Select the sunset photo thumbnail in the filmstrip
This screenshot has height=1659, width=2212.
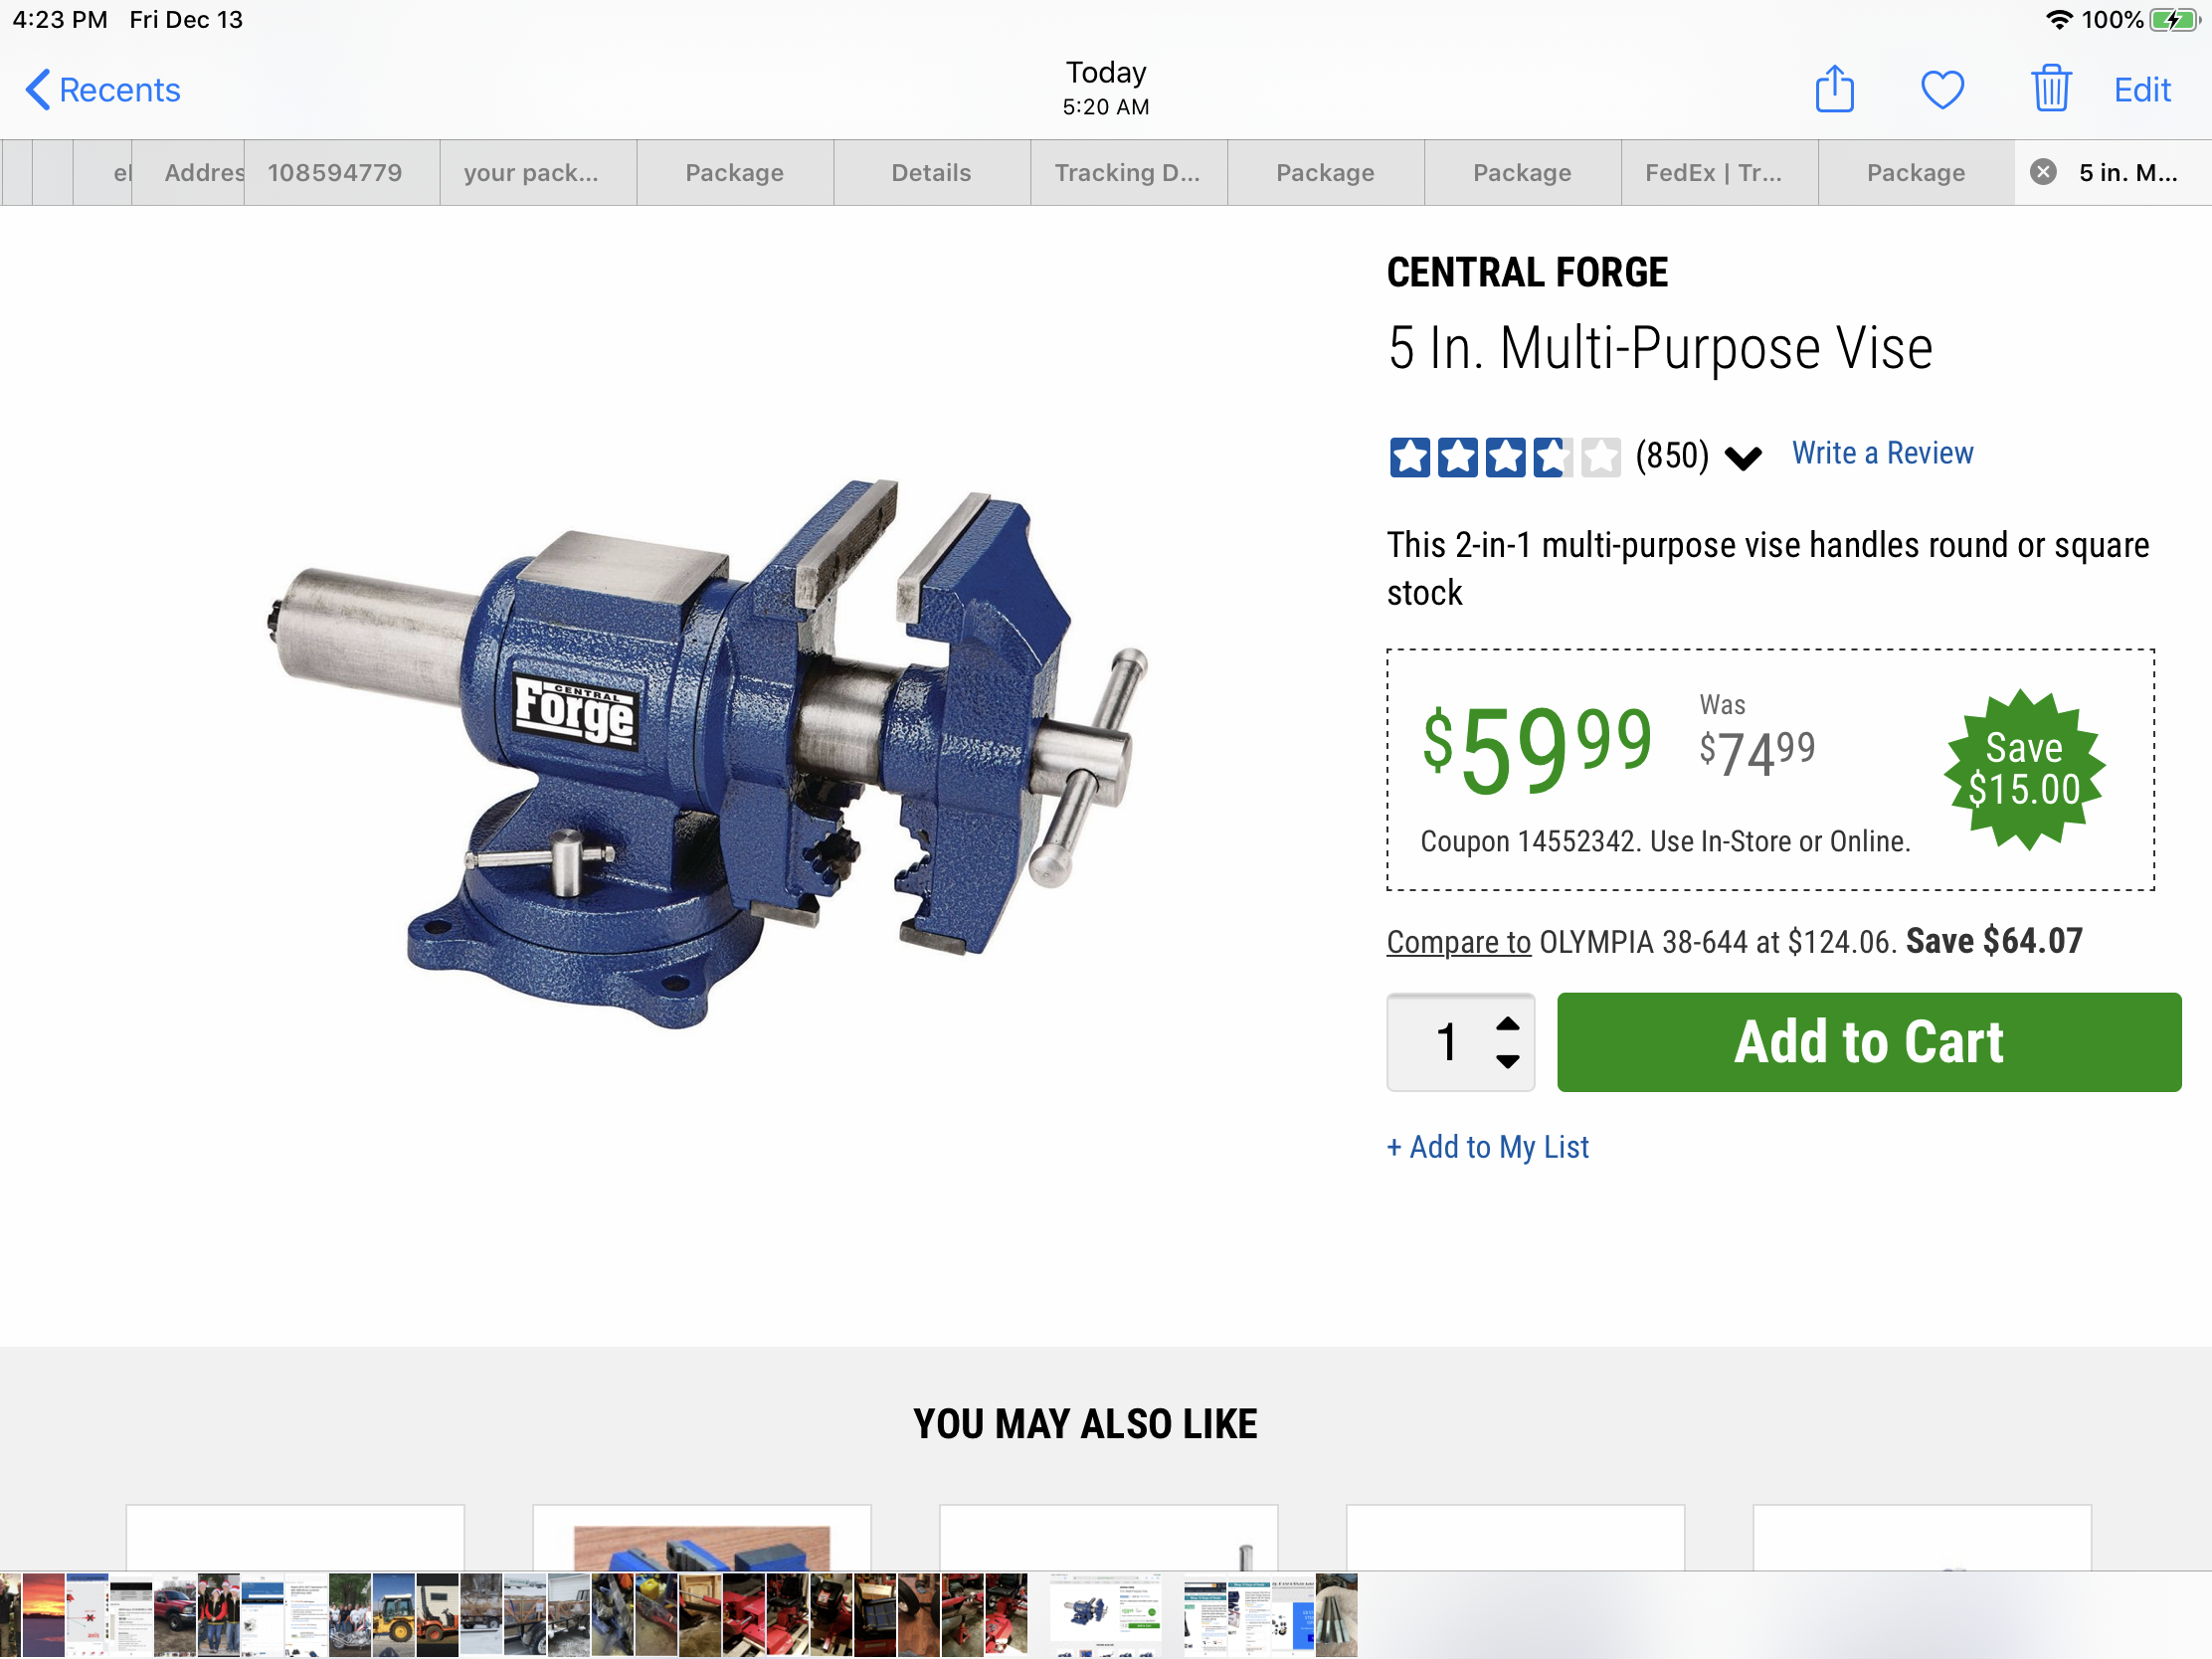click(x=43, y=1615)
